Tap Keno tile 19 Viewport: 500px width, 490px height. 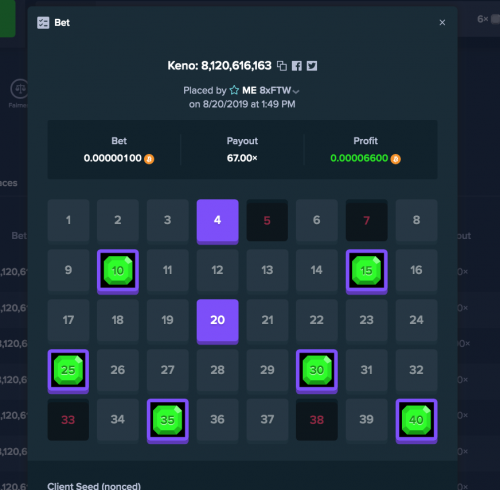pos(168,320)
